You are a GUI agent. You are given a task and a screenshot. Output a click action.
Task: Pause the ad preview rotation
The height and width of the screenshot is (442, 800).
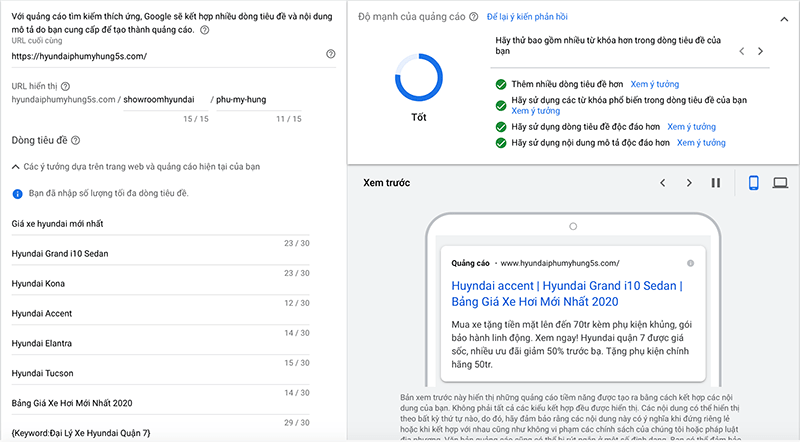pos(716,183)
